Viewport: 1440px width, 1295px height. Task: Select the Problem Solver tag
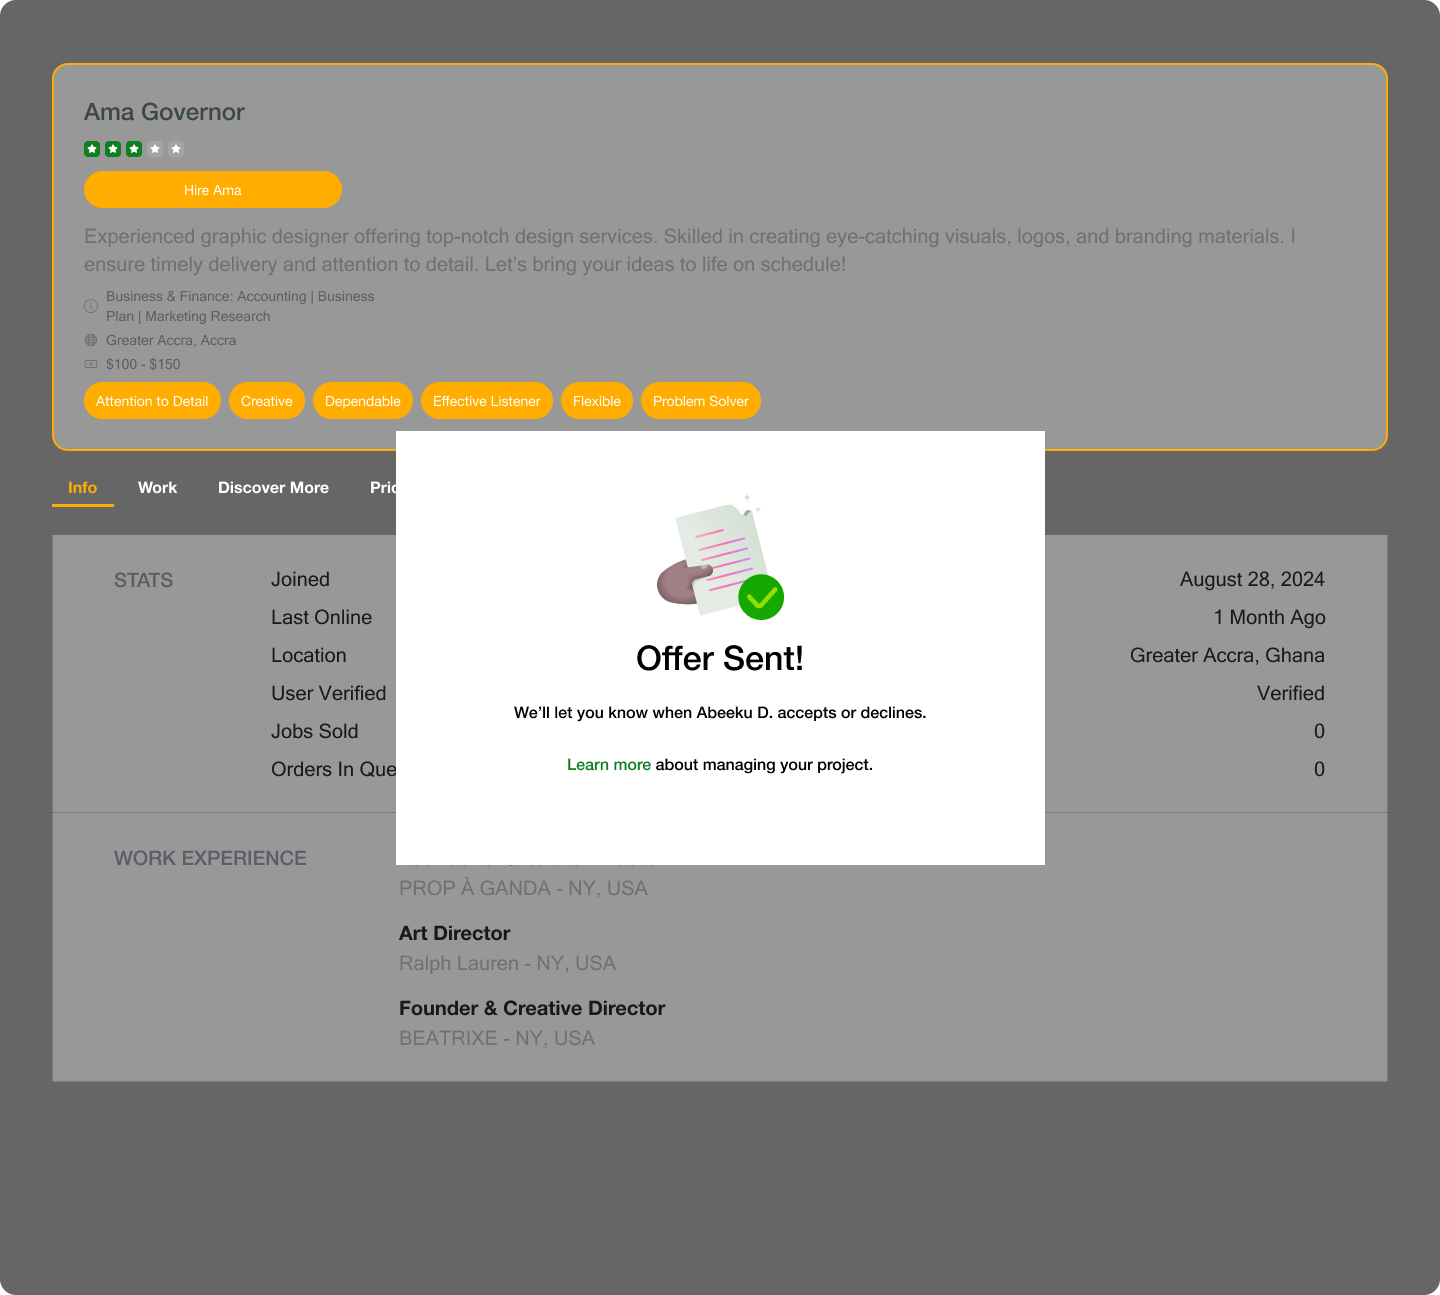pyautogui.click(x=701, y=401)
